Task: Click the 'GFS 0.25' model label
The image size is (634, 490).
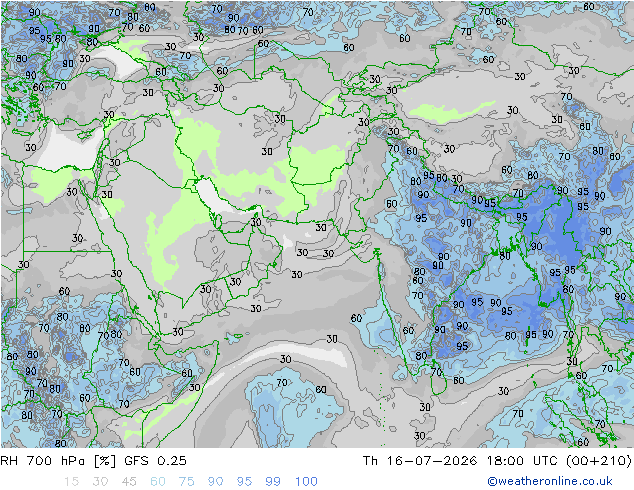Action: 155,461
